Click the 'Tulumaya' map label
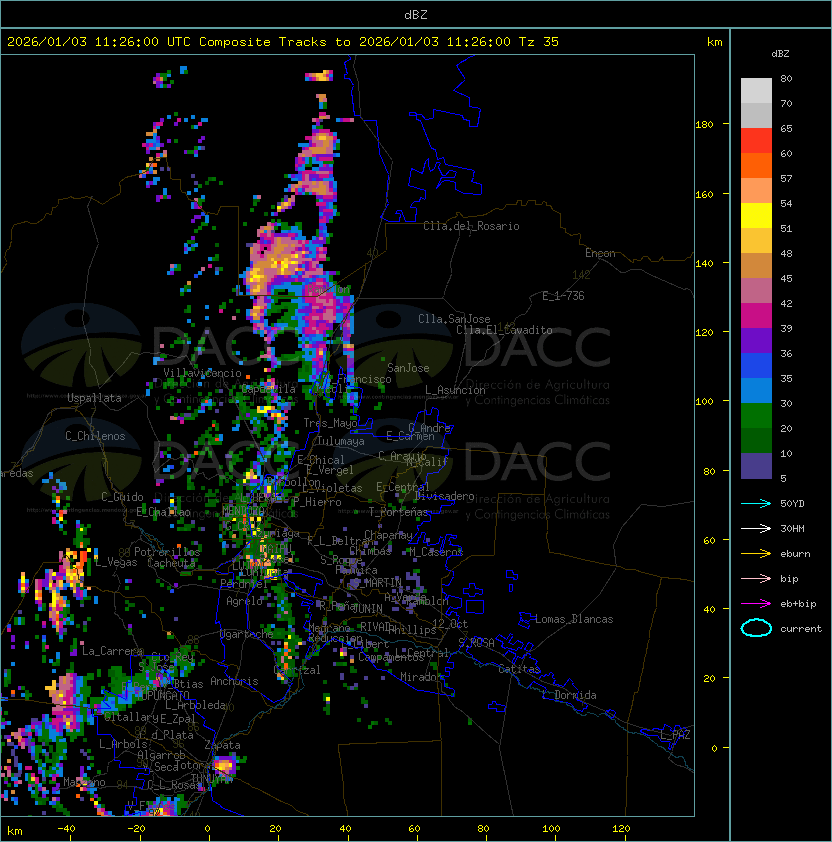The width and height of the screenshot is (832, 842). [x=341, y=441]
